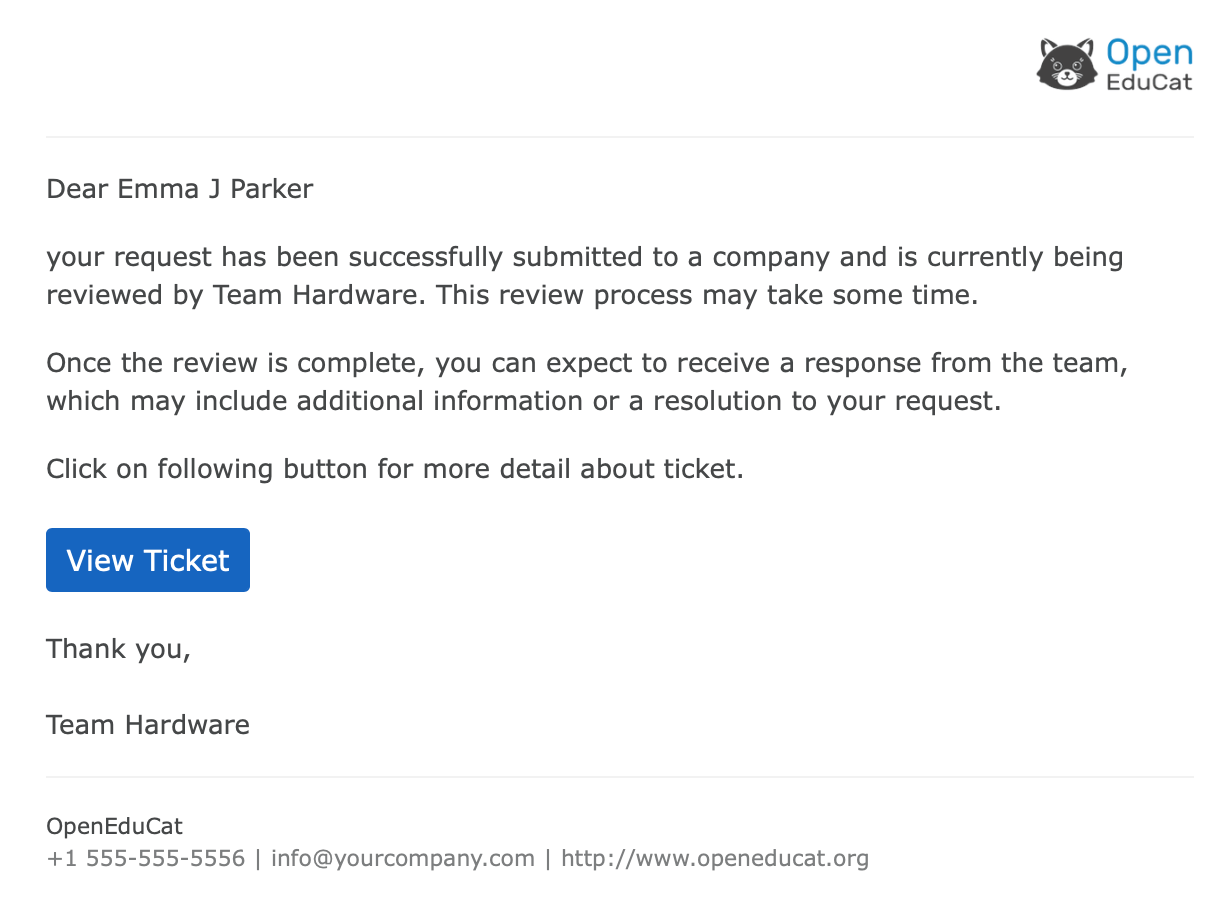Click the "Dear Emma J Parker" greeting

coord(180,189)
